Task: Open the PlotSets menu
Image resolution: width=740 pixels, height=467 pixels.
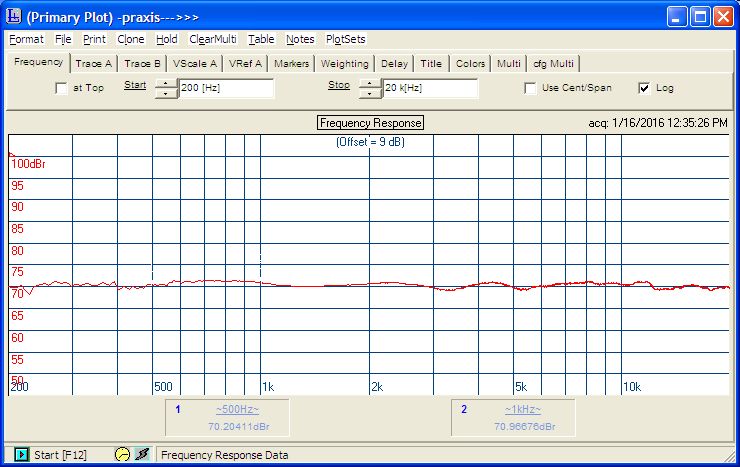Action: tap(345, 39)
